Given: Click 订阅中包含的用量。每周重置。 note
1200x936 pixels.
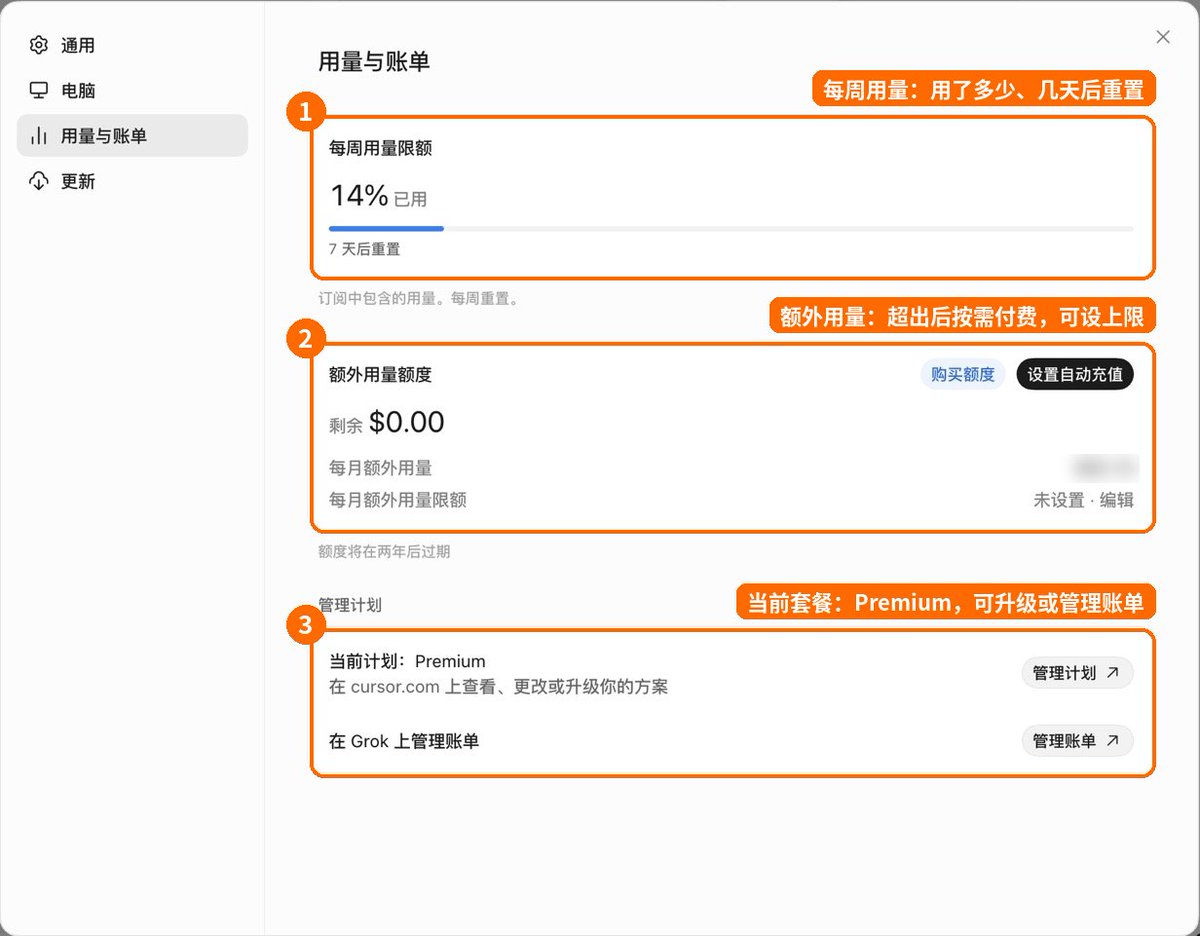Looking at the screenshot, I should pos(418,298).
